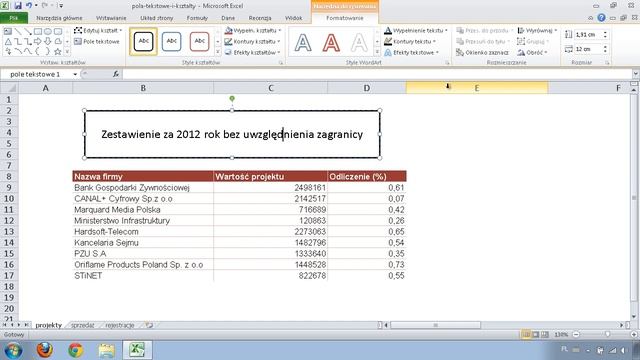Select the down arrow shape
This screenshot has height=360, width=640.
(48, 42)
